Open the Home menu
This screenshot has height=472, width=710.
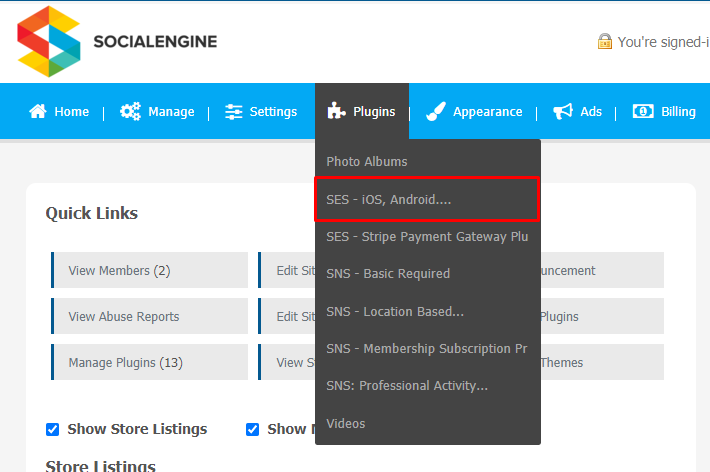pos(59,111)
